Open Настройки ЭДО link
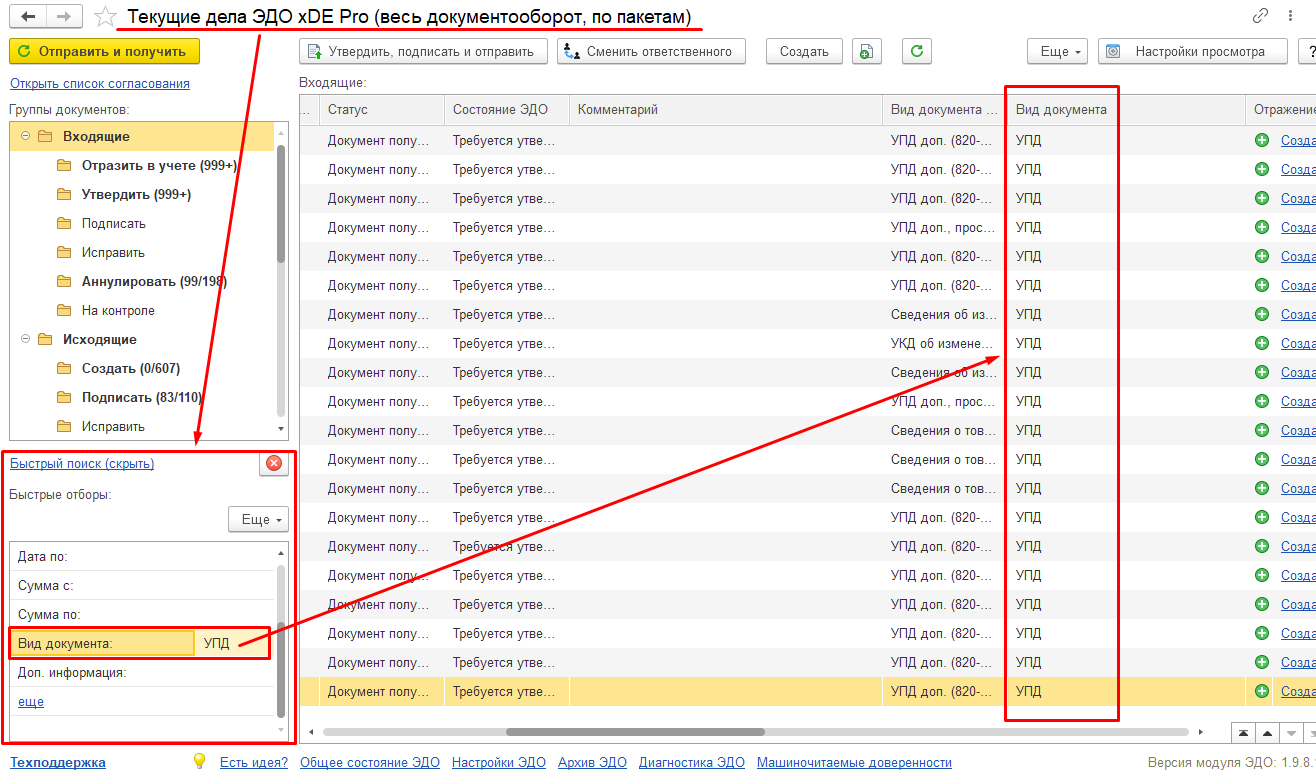 point(499,762)
